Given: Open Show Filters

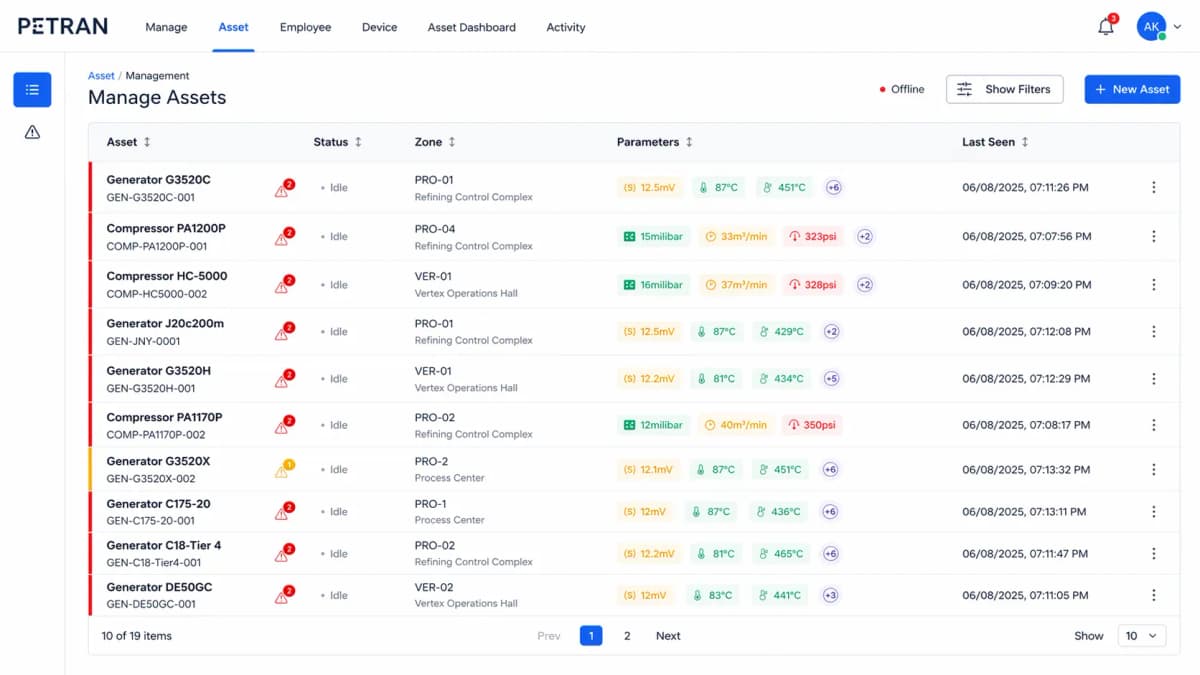Looking at the screenshot, I should pyautogui.click(x=1004, y=89).
